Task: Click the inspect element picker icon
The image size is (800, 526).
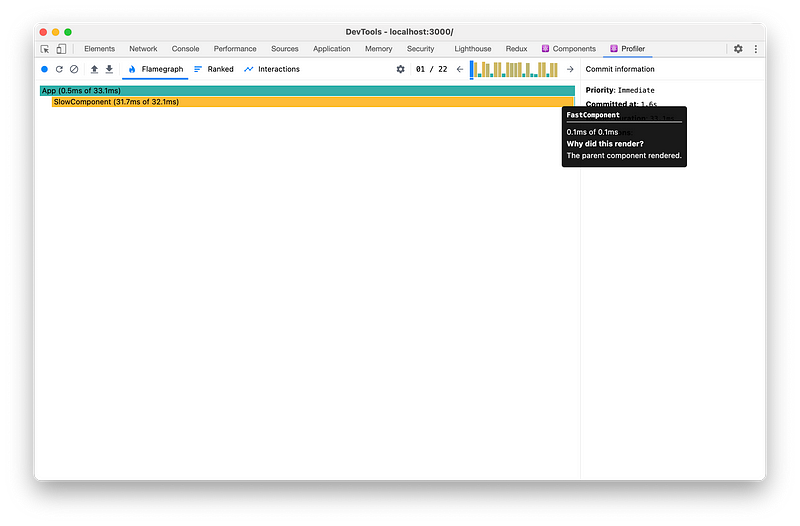Action: (45, 49)
